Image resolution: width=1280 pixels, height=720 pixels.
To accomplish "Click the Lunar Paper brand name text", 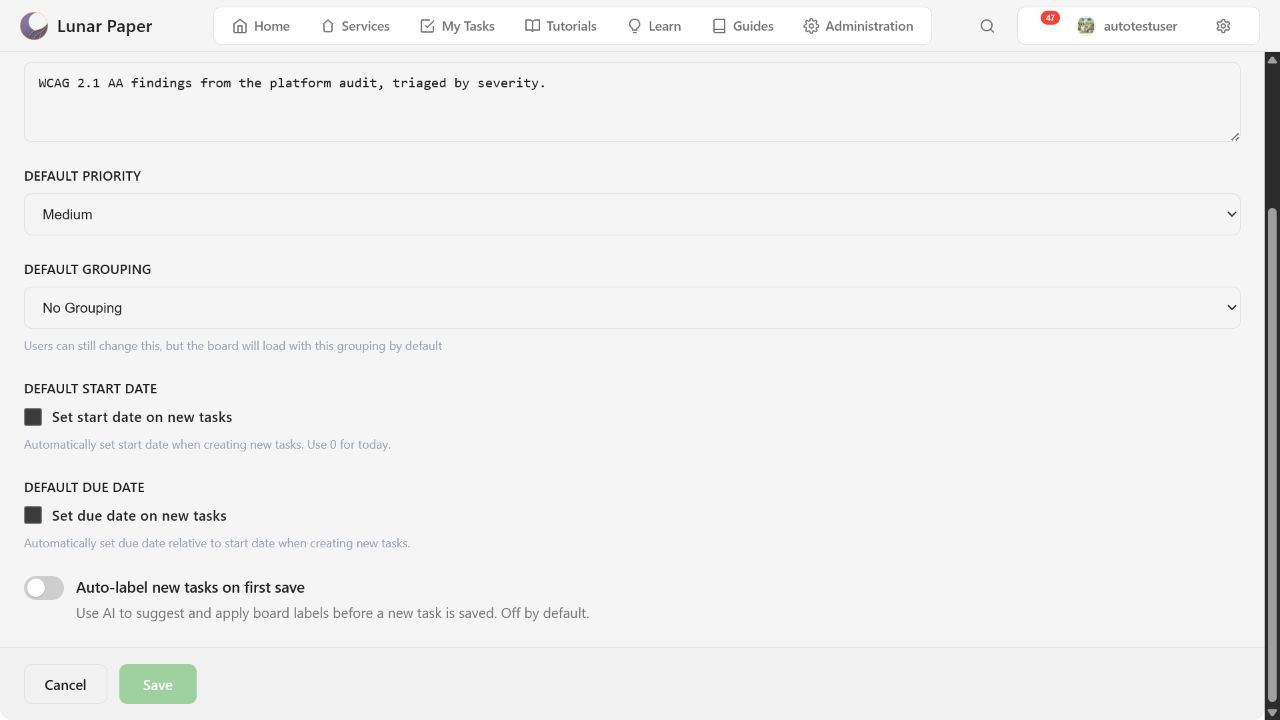I will (105, 26).
